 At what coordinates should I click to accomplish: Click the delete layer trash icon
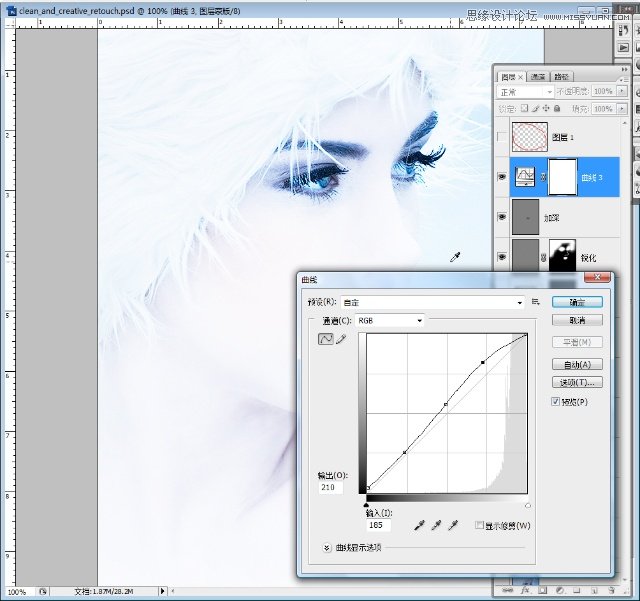[x=611, y=590]
